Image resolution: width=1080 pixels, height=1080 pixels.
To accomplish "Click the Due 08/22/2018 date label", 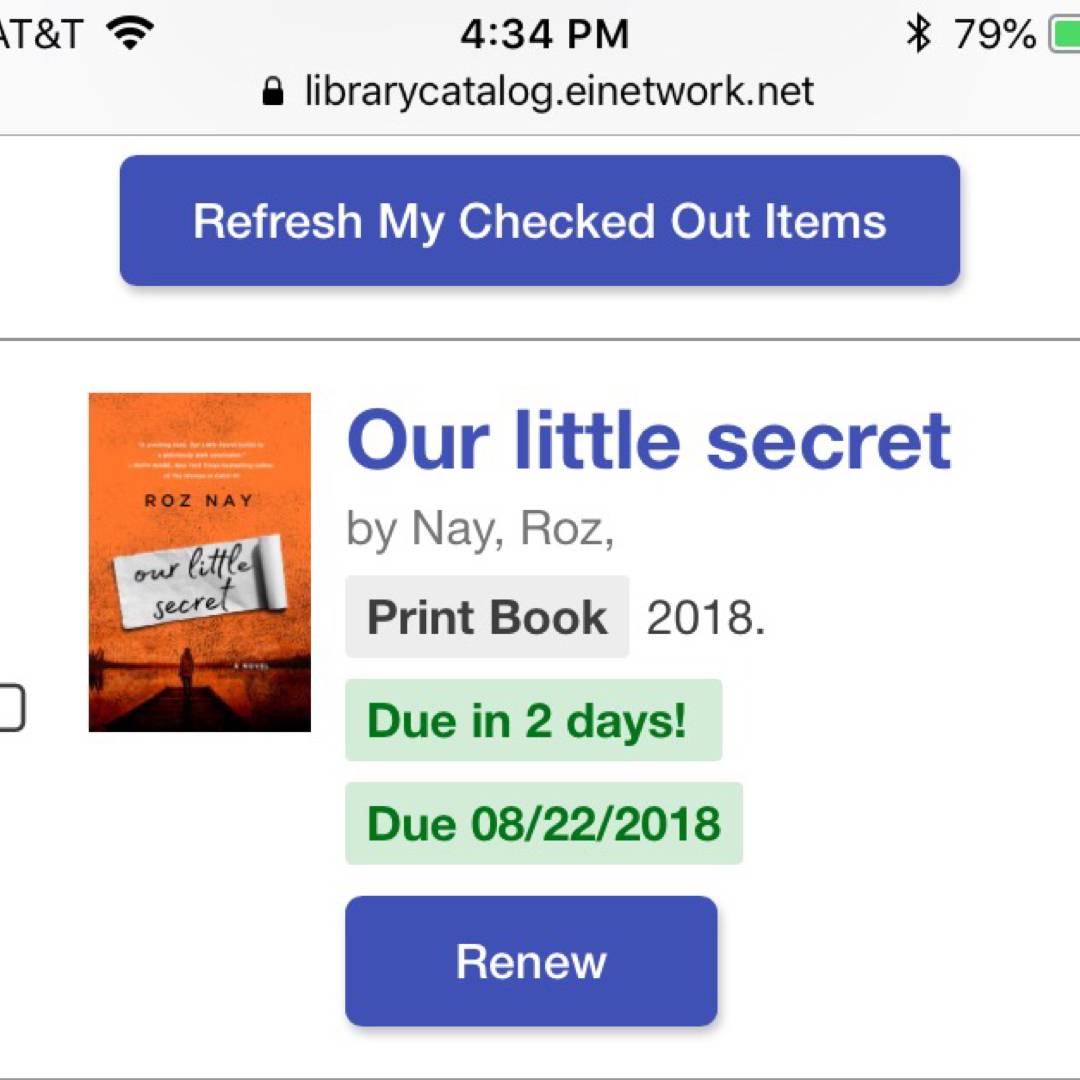I will coord(543,823).
